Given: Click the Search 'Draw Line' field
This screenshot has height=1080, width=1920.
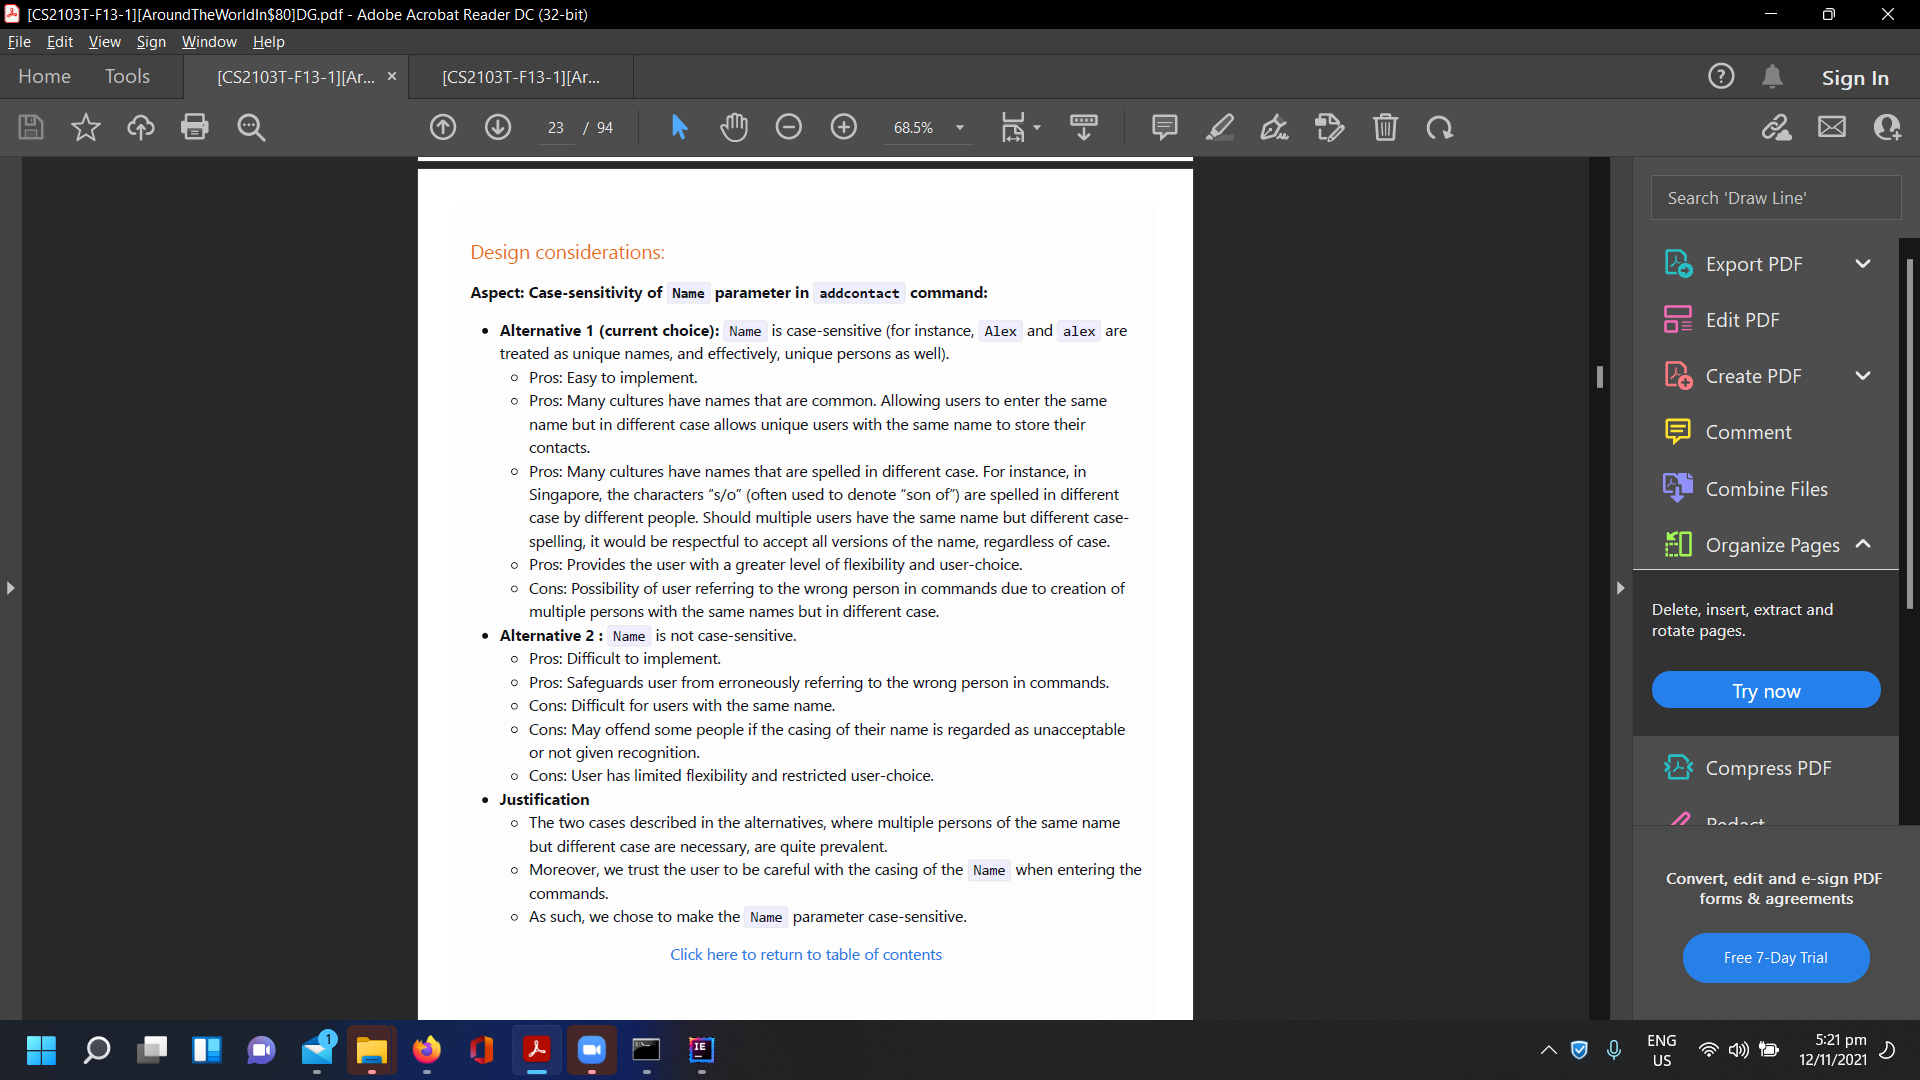Looking at the screenshot, I should (x=1775, y=198).
